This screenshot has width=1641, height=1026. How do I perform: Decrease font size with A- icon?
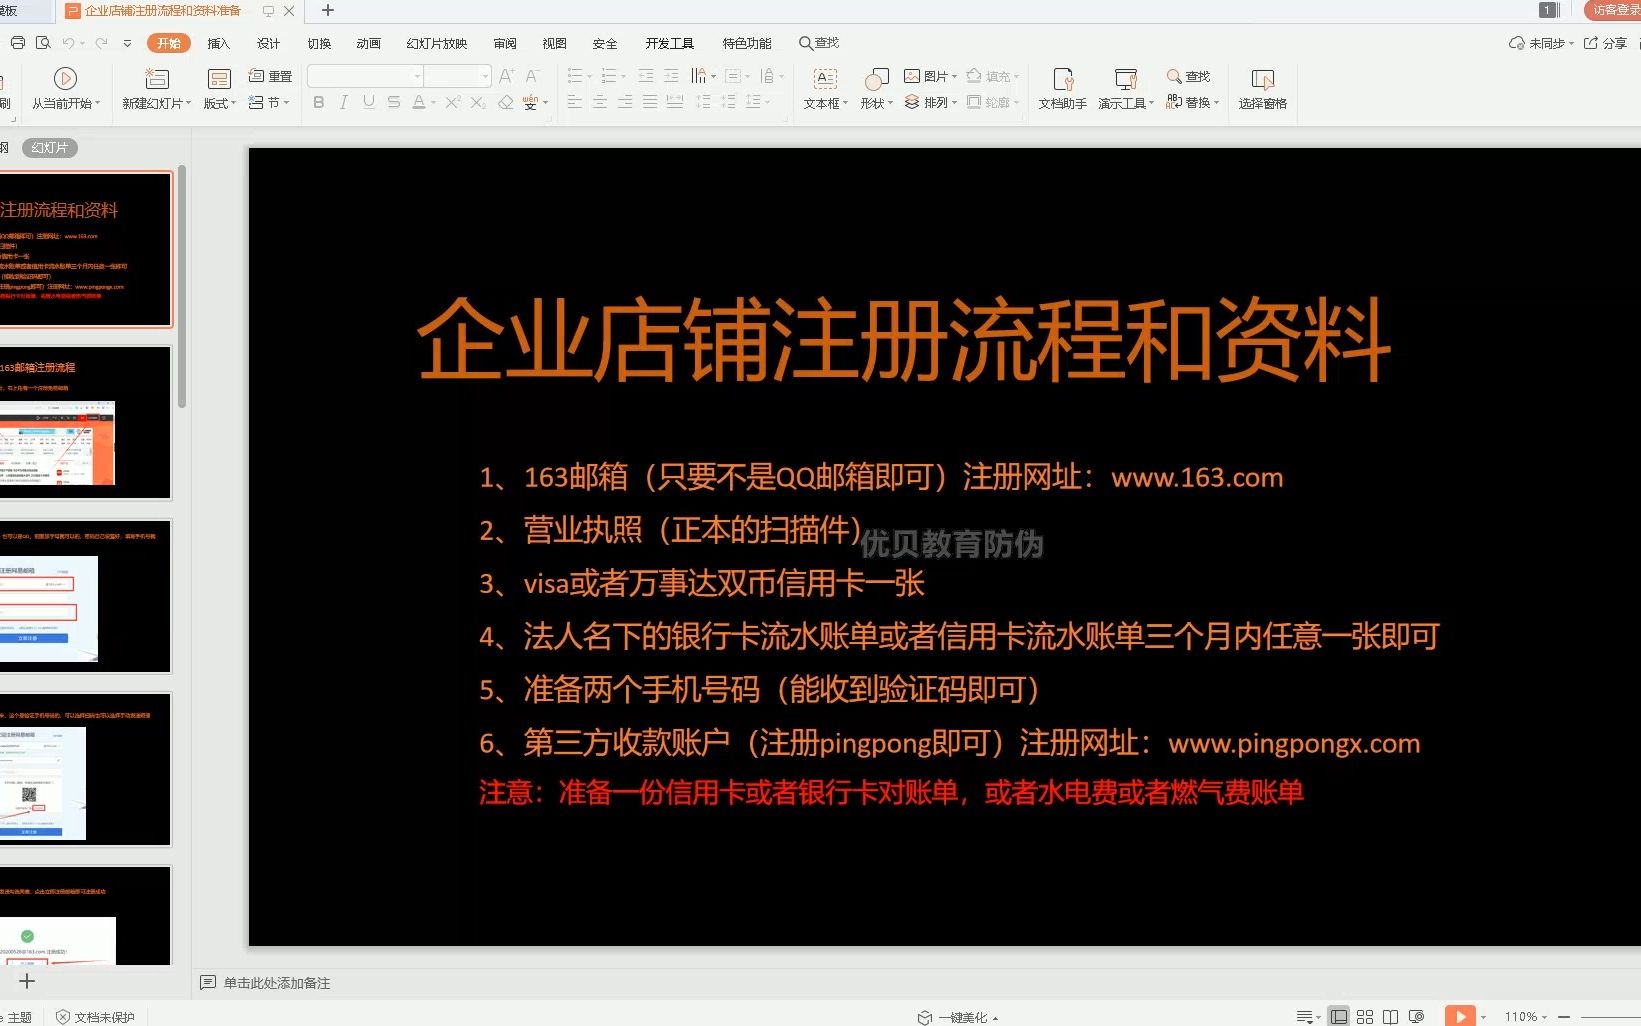point(532,76)
